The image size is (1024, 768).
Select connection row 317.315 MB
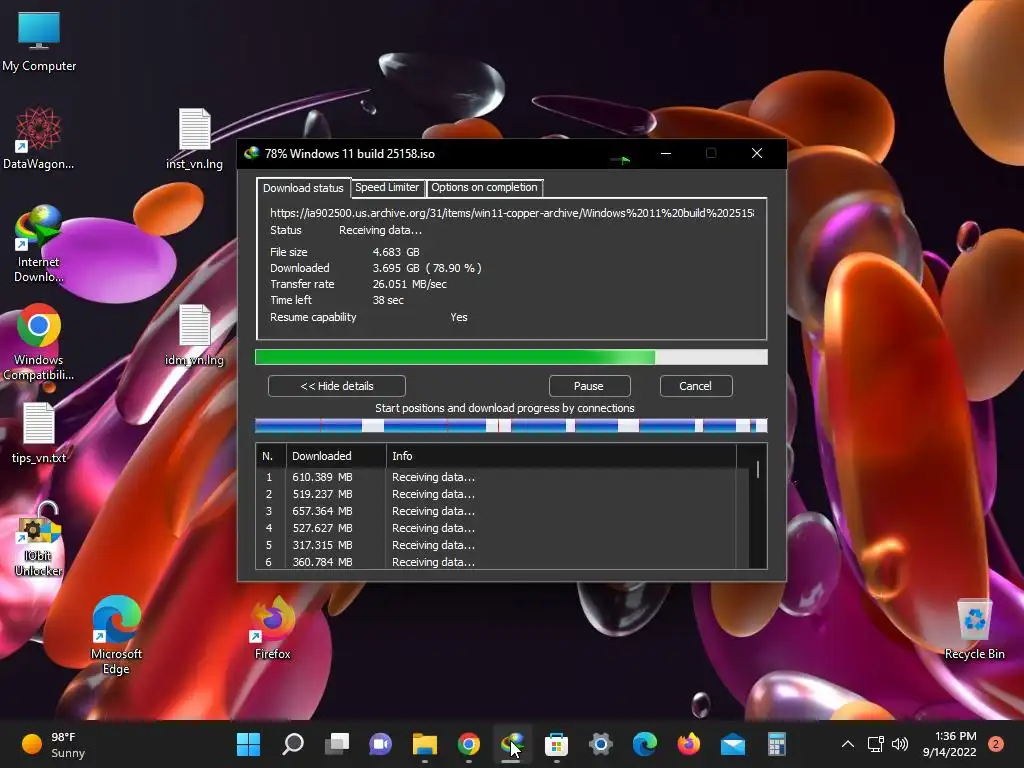click(x=502, y=545)
